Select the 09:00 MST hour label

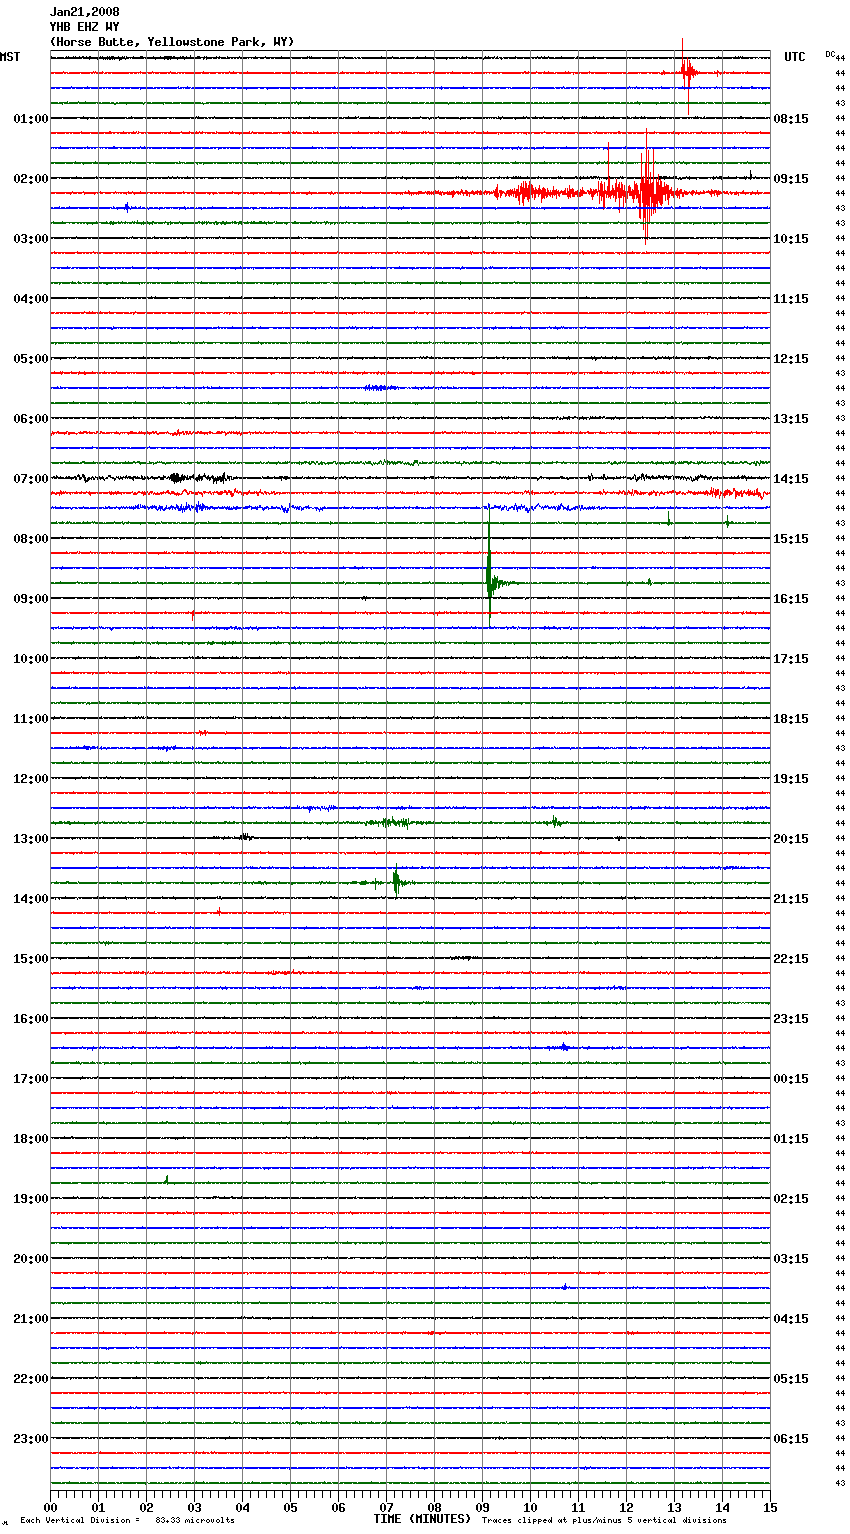pos(30,599)
